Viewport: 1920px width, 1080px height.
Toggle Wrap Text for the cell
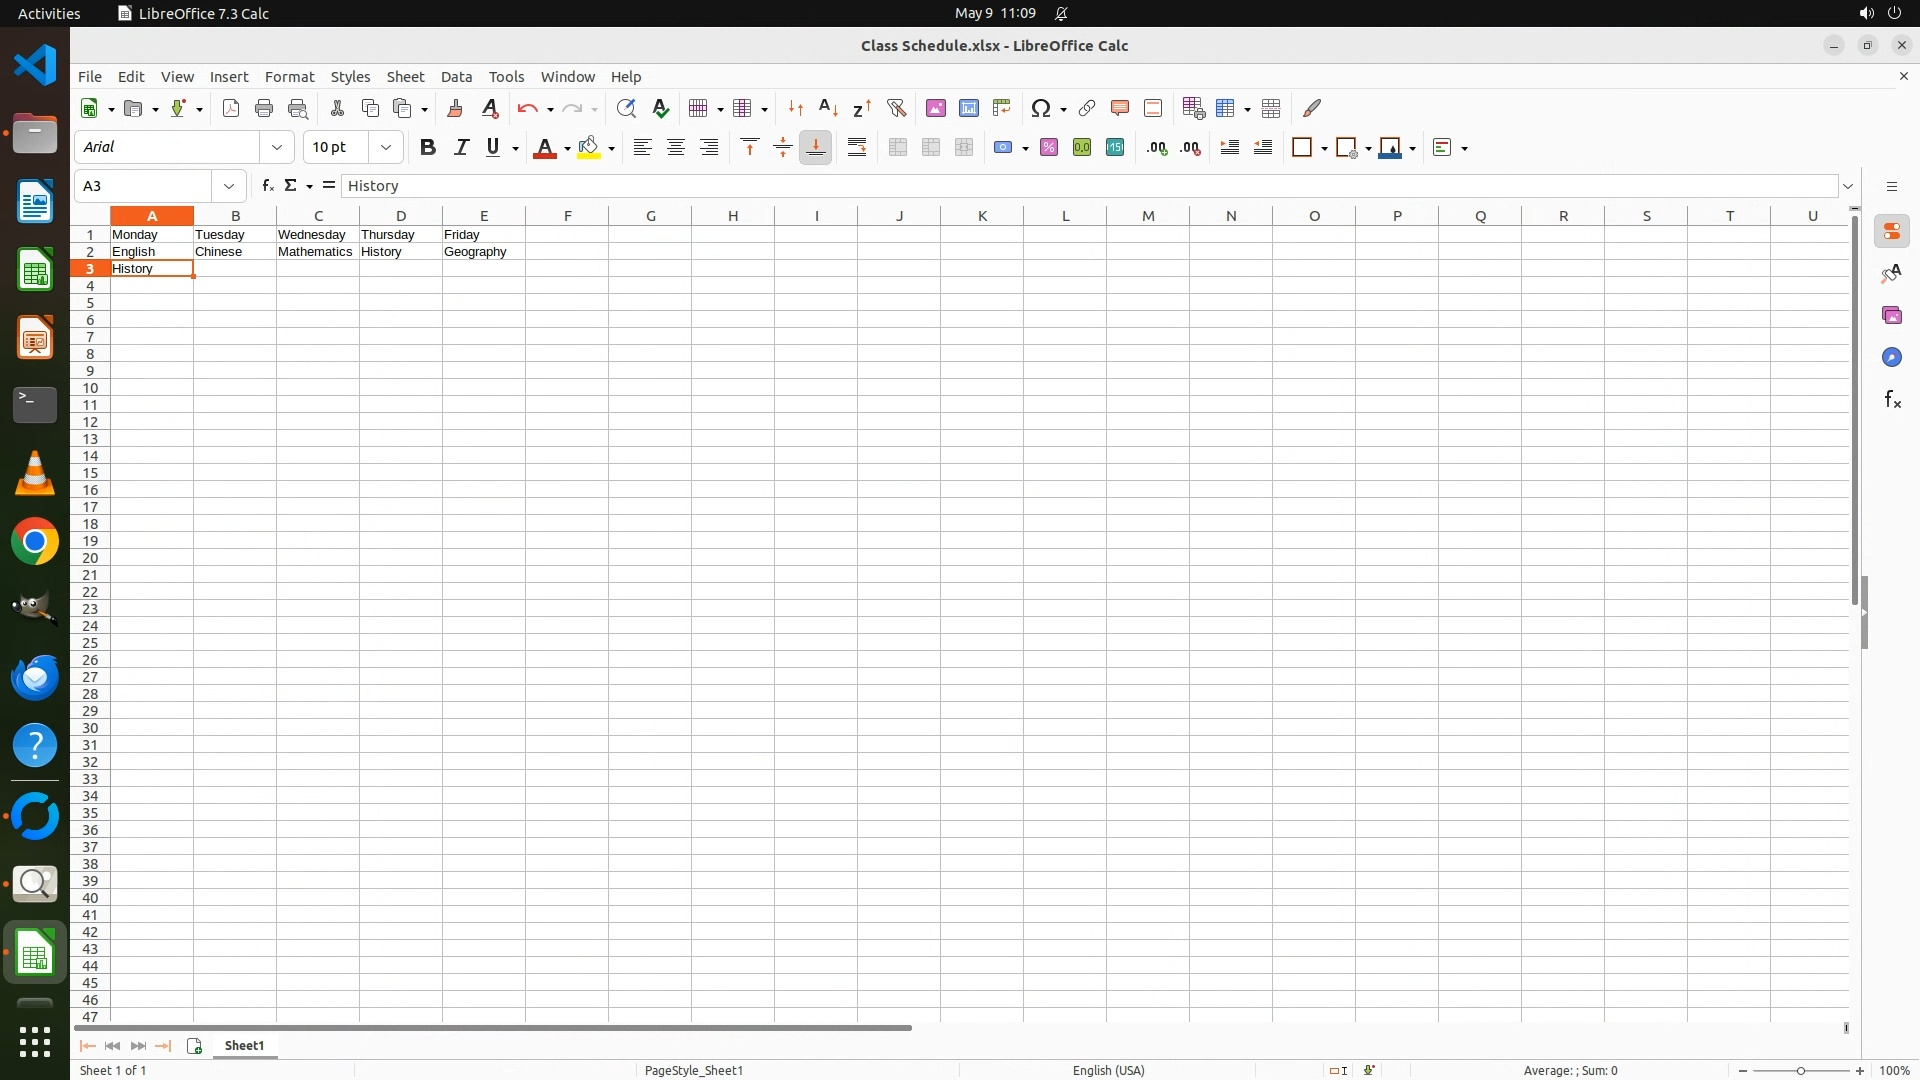click(857, 147)
